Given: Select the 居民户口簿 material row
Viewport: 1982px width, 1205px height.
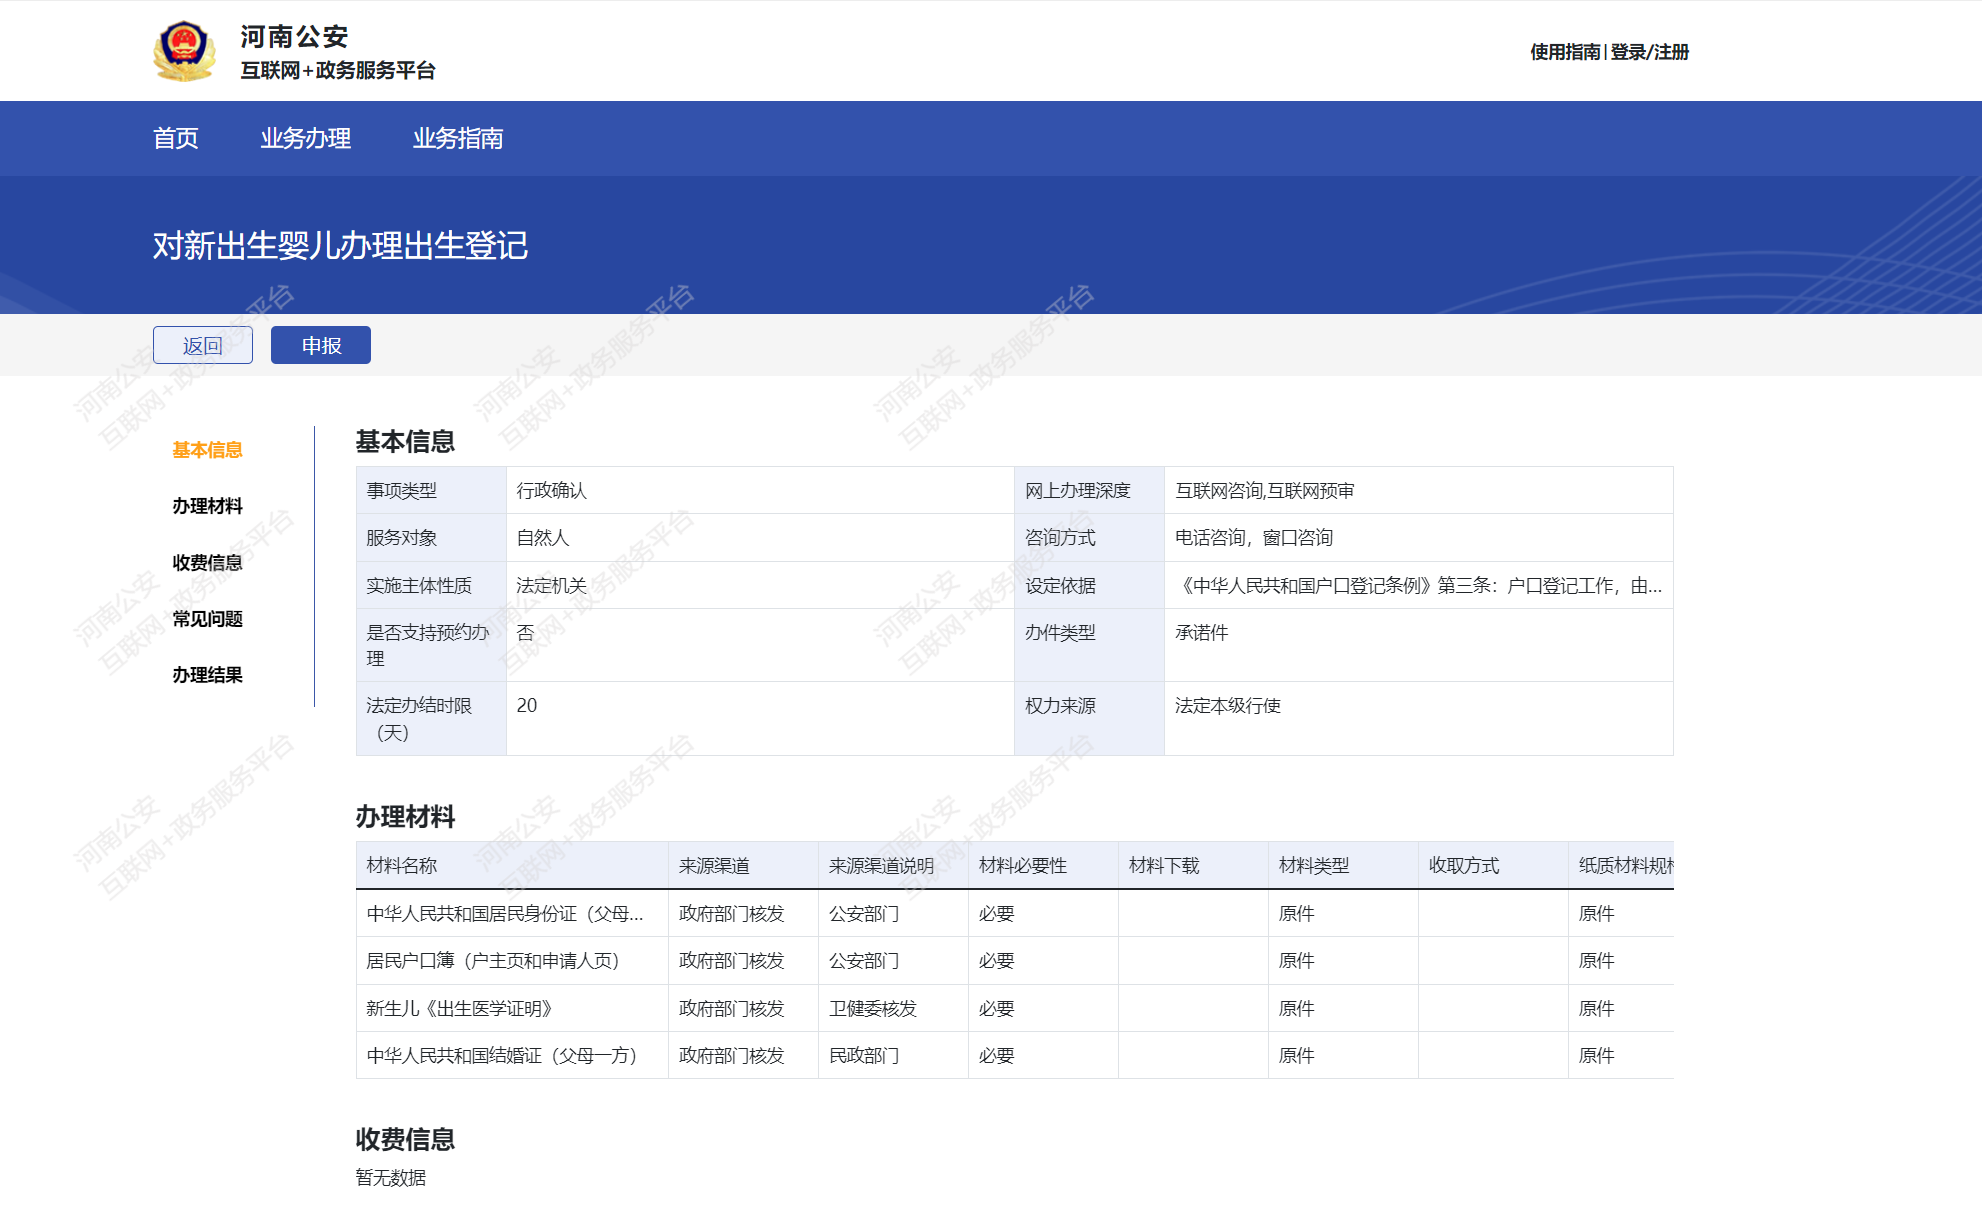Looking at the screenshot, I should click(x=493, y=961).
